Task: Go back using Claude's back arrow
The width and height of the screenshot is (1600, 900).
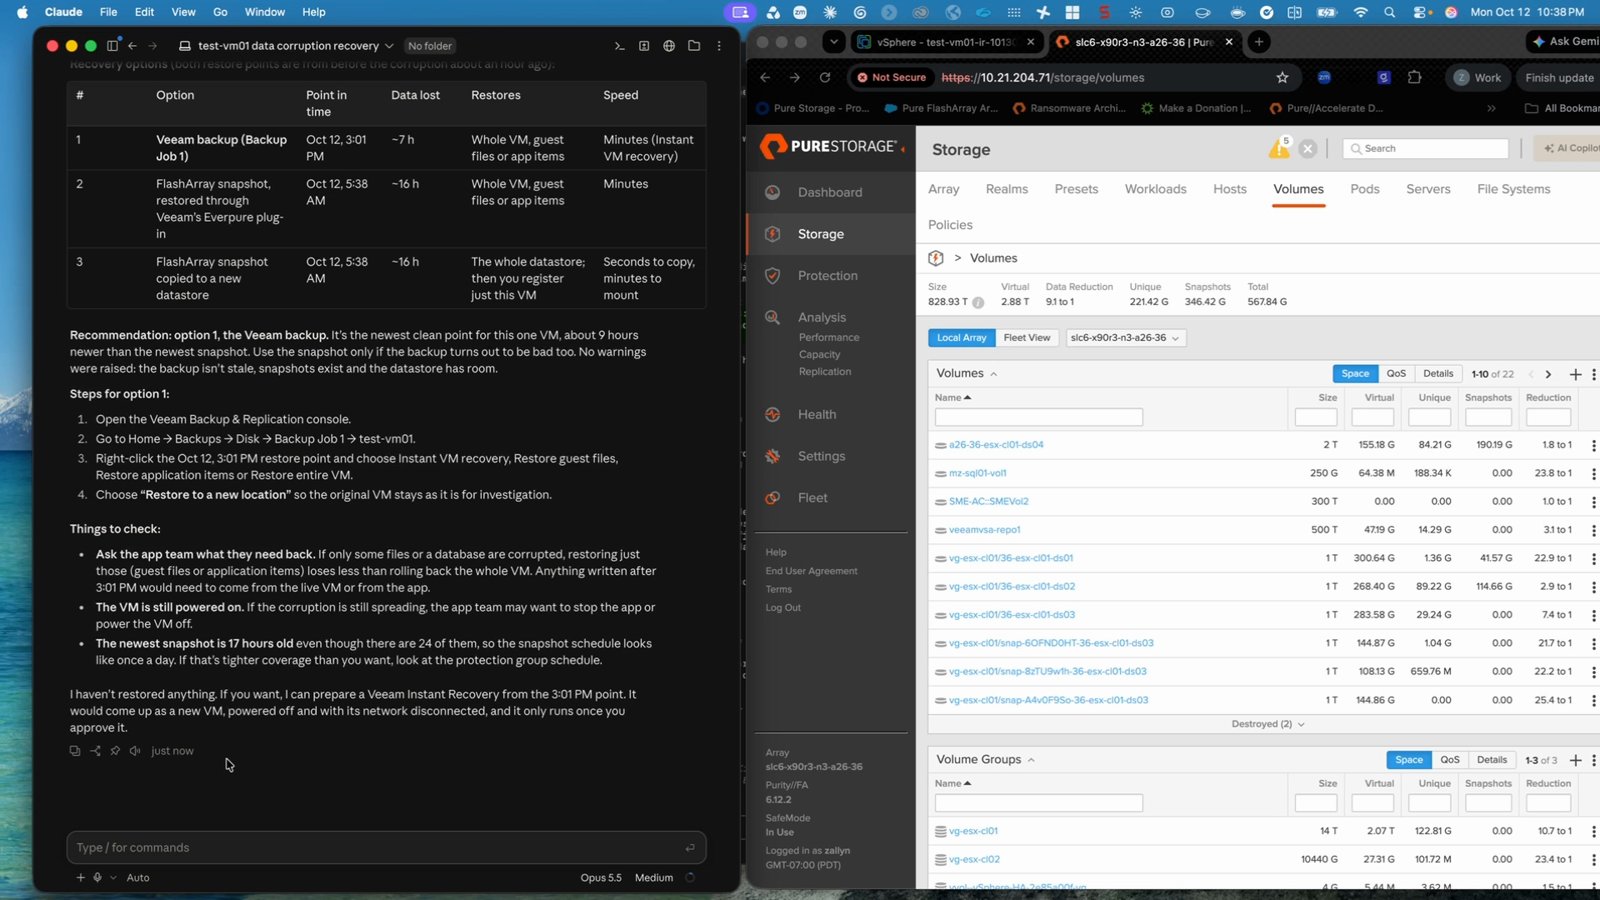Action: (132, 46)
